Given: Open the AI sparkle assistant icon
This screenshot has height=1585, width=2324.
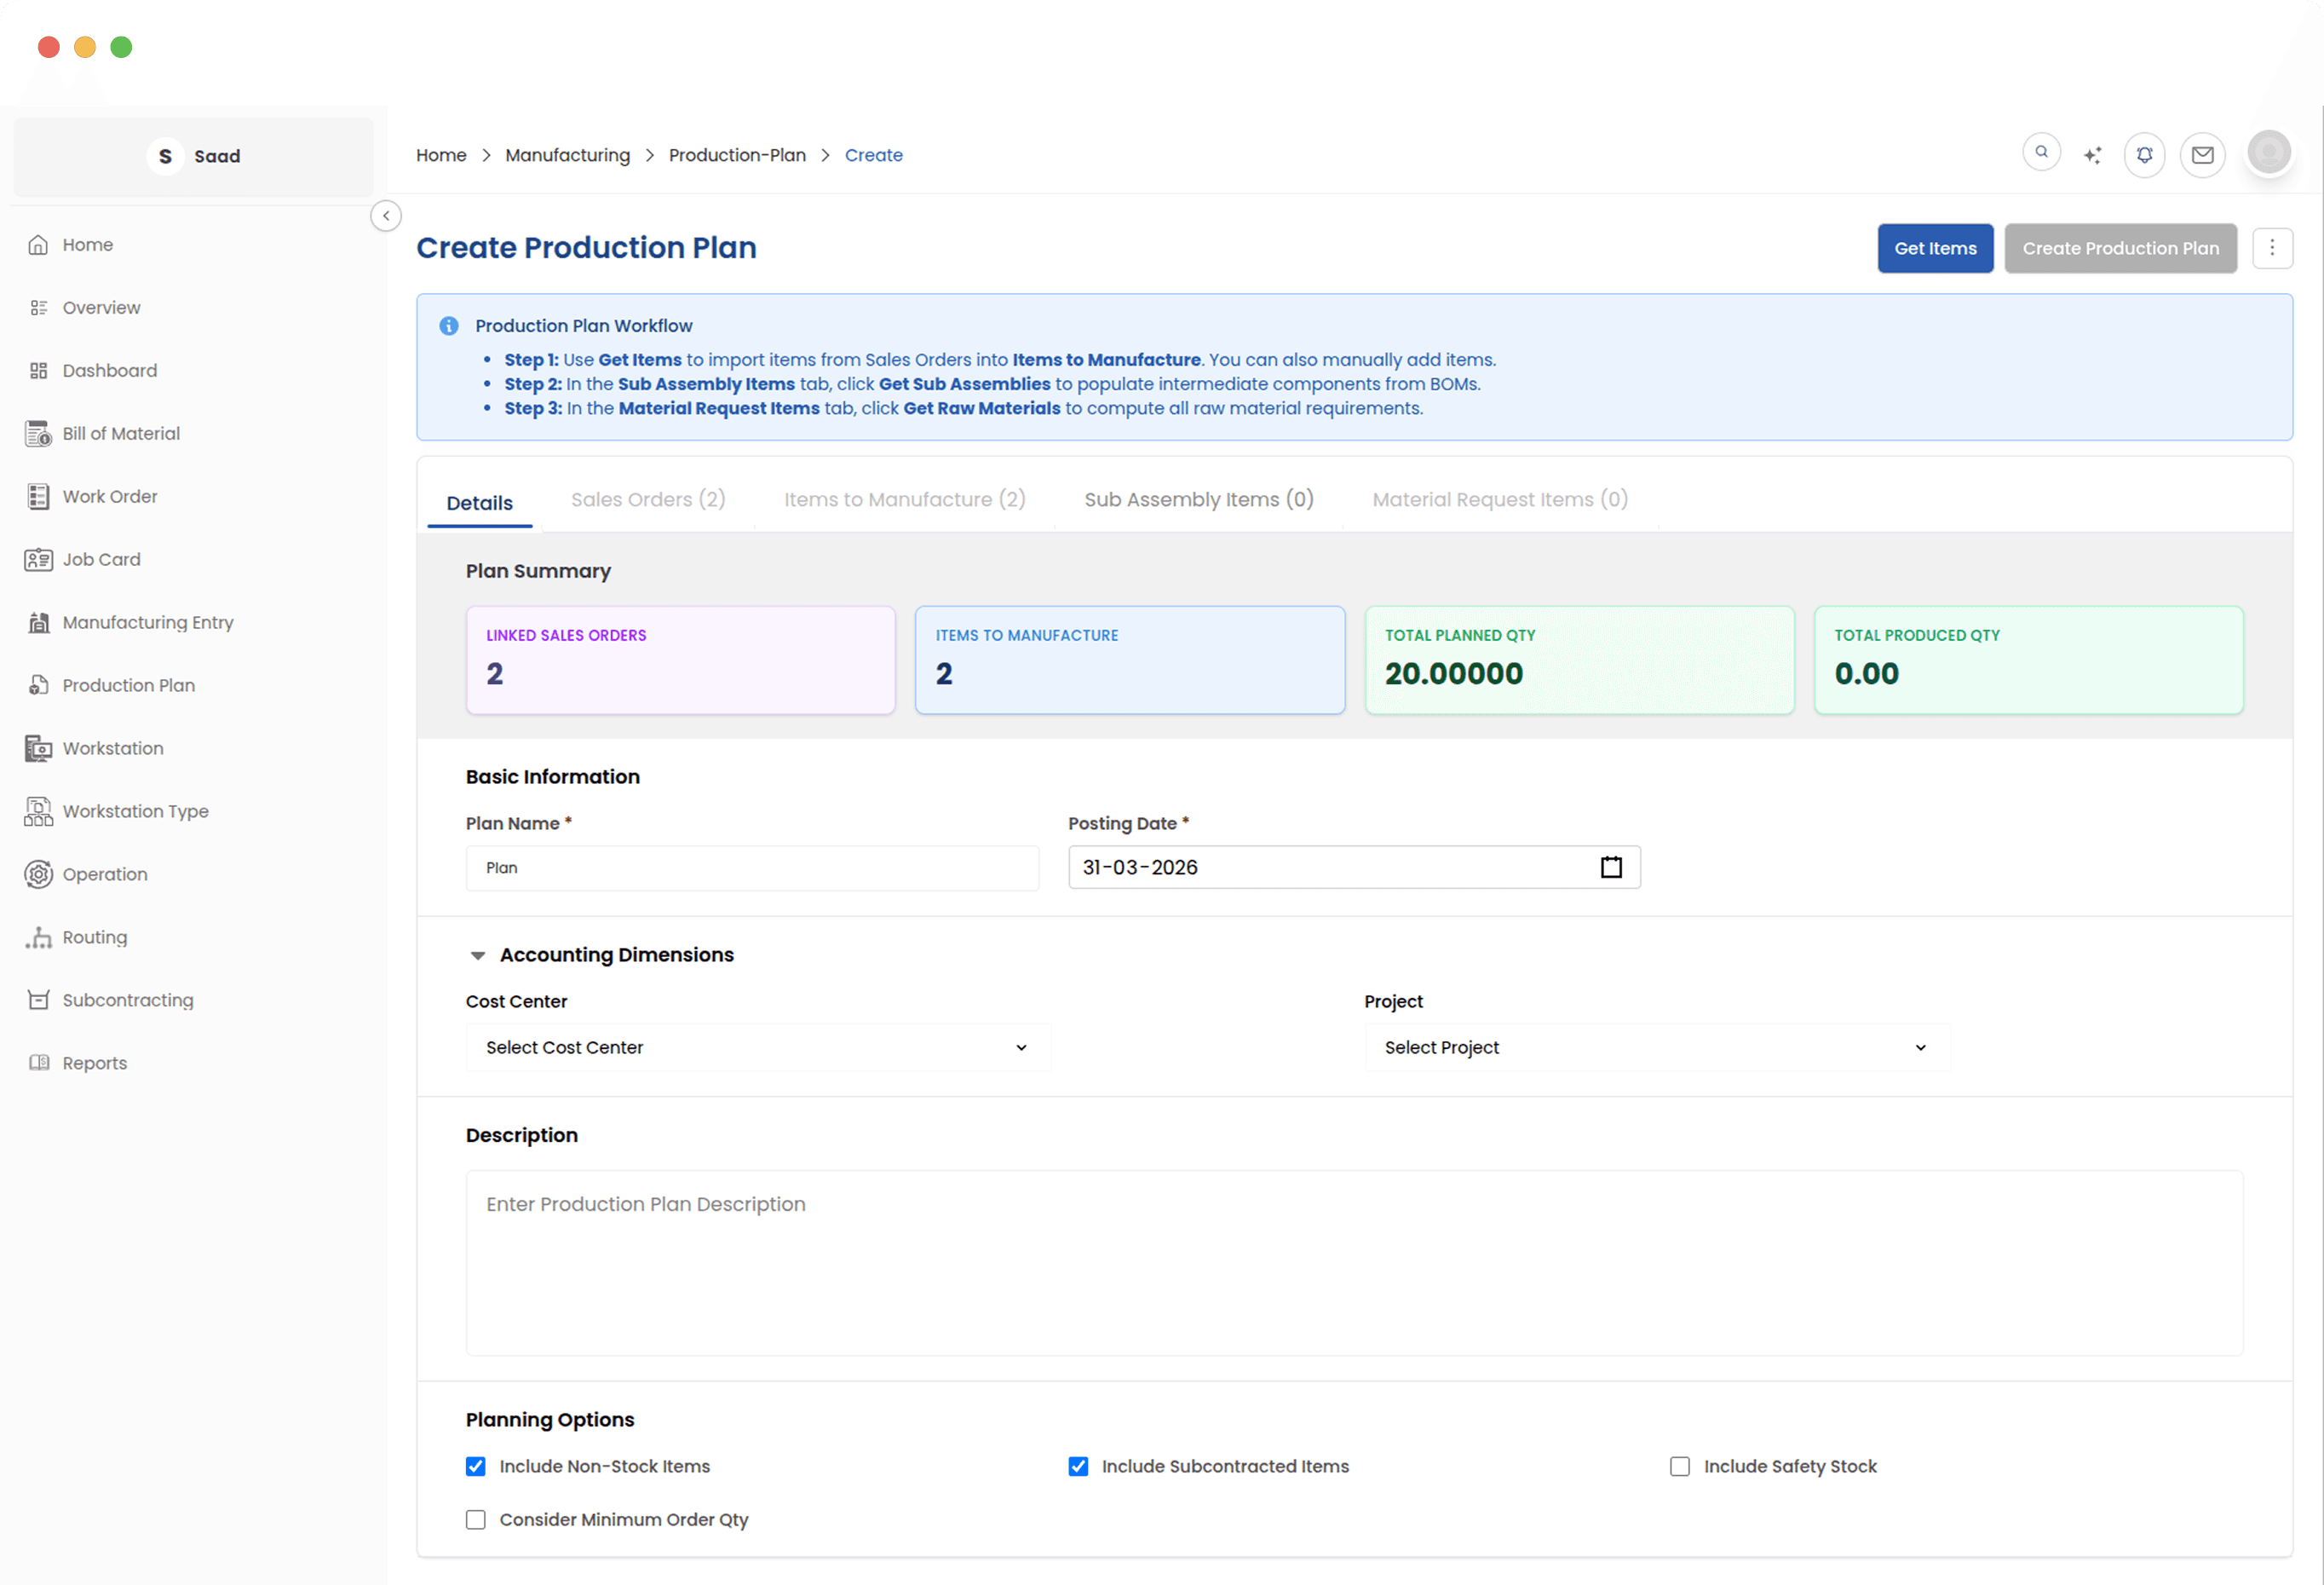Looking at the screenshot, I should click(2092, 155).
